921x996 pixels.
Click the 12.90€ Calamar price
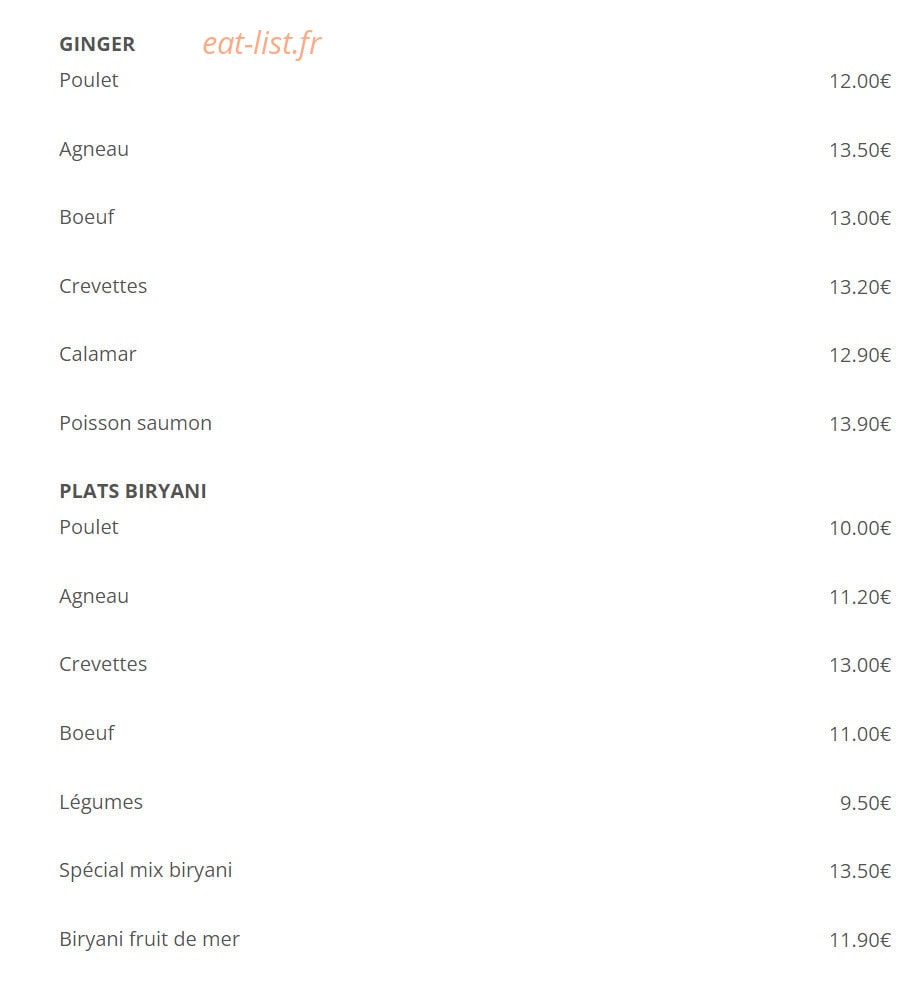pyautogui.click(x=860, y=355)
